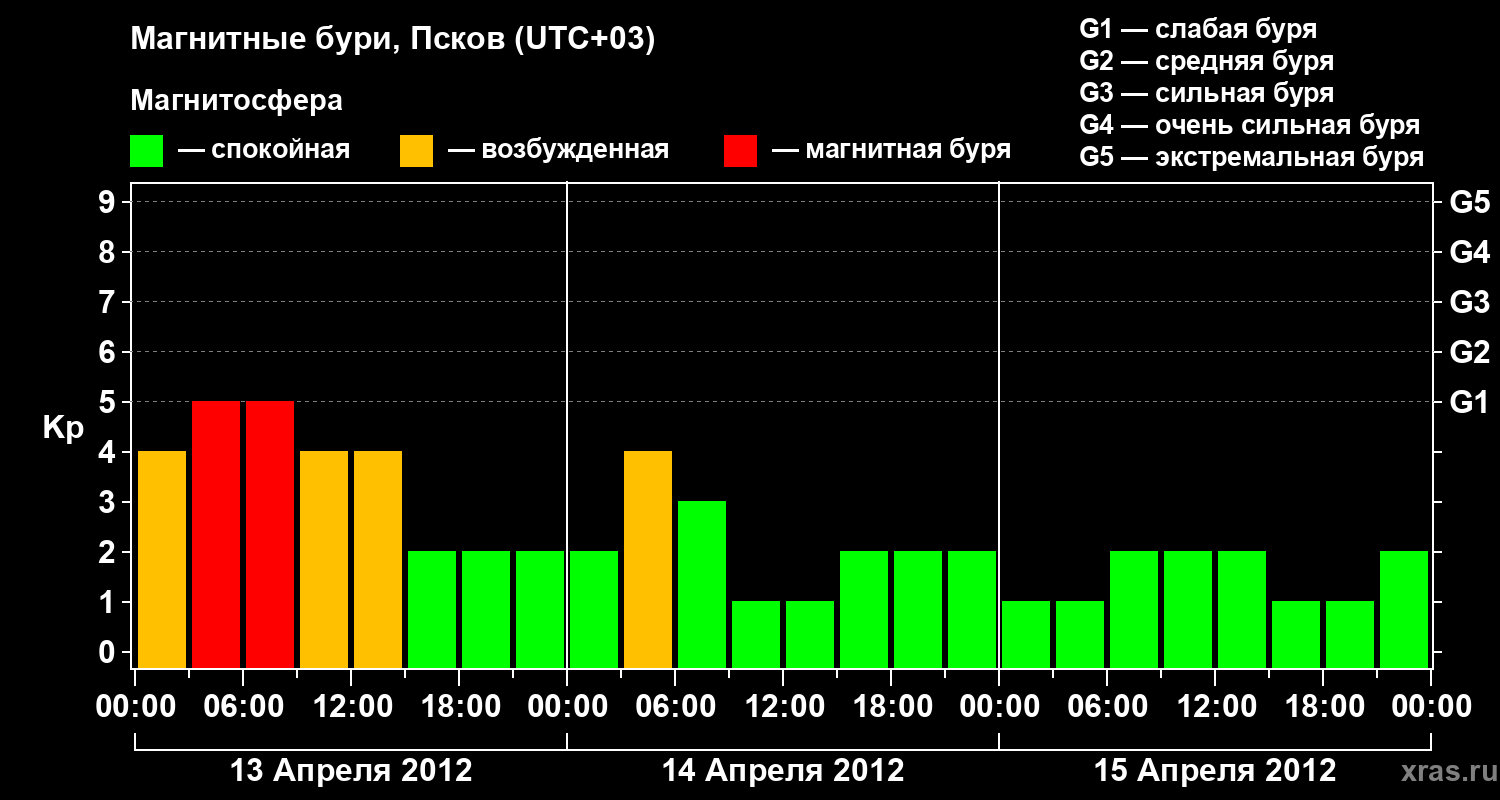This screenshot has width=1500, height=800.
Task: Click the green bar for 03:00–06:00 on 15 April
Action: coord(1080,634)
